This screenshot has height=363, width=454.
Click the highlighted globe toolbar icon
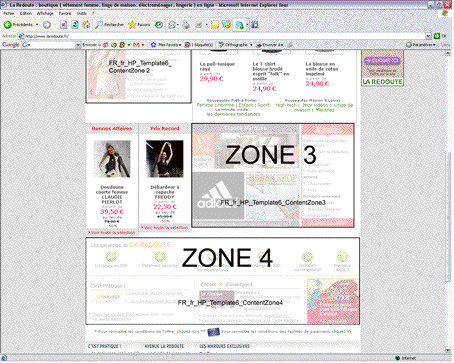click(x=239, y=25)
